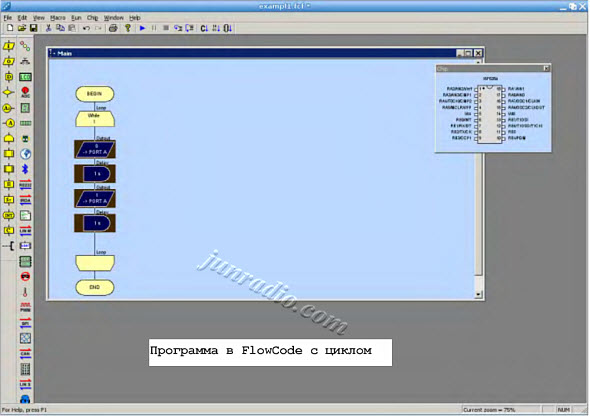Click the Open folder toolbar icon

(22, 28)
